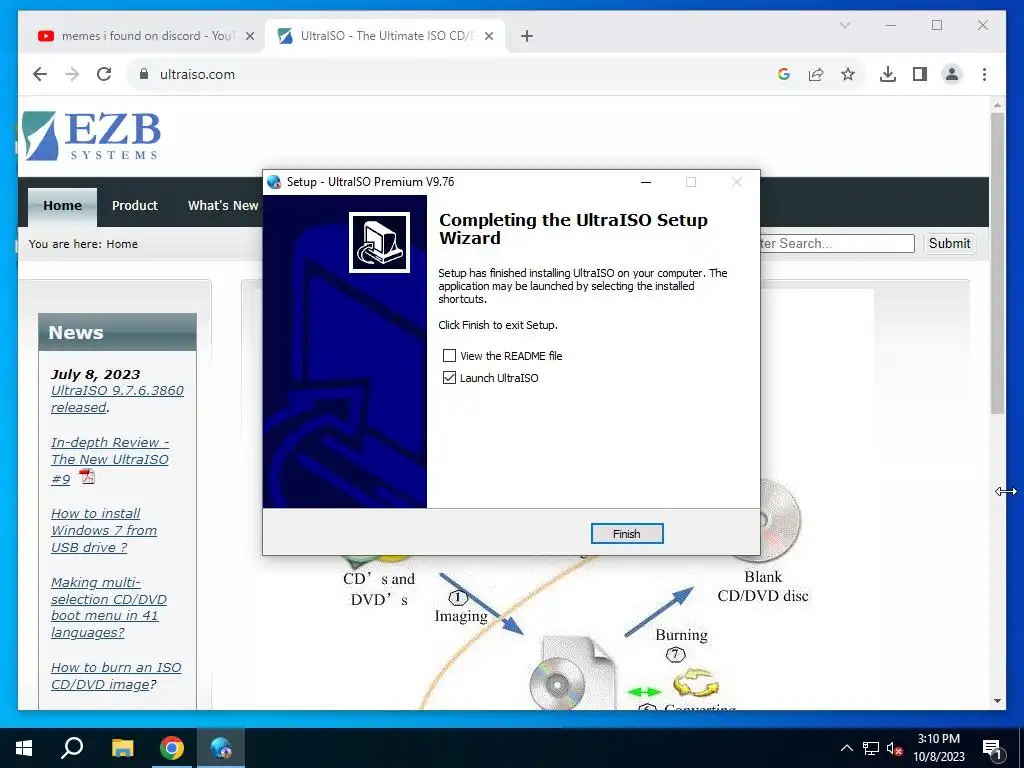
Task: Click the EZB Systems logo
Action: click(91, 136)
